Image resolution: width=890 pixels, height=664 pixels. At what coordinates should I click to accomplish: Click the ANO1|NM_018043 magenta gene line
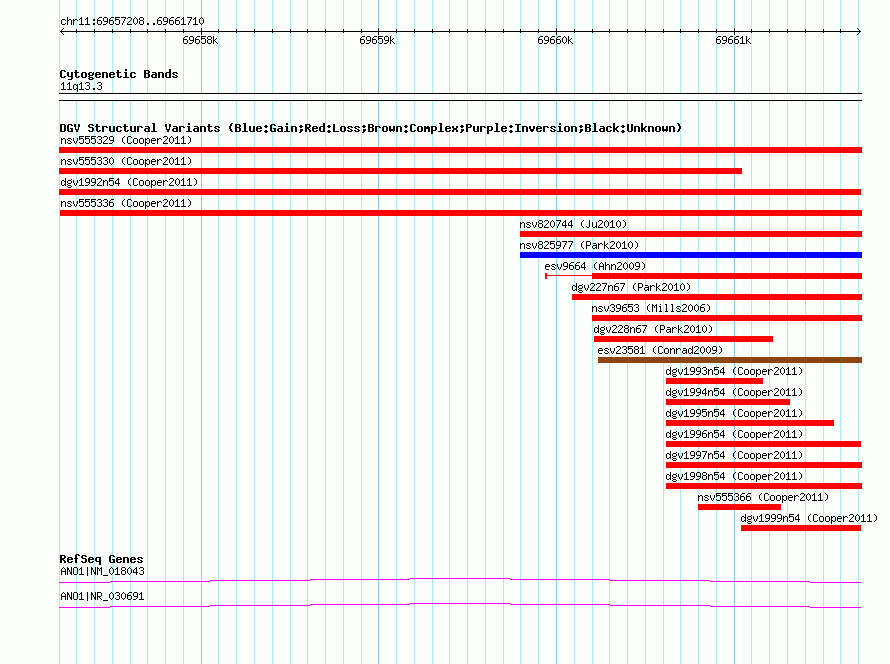460,580
